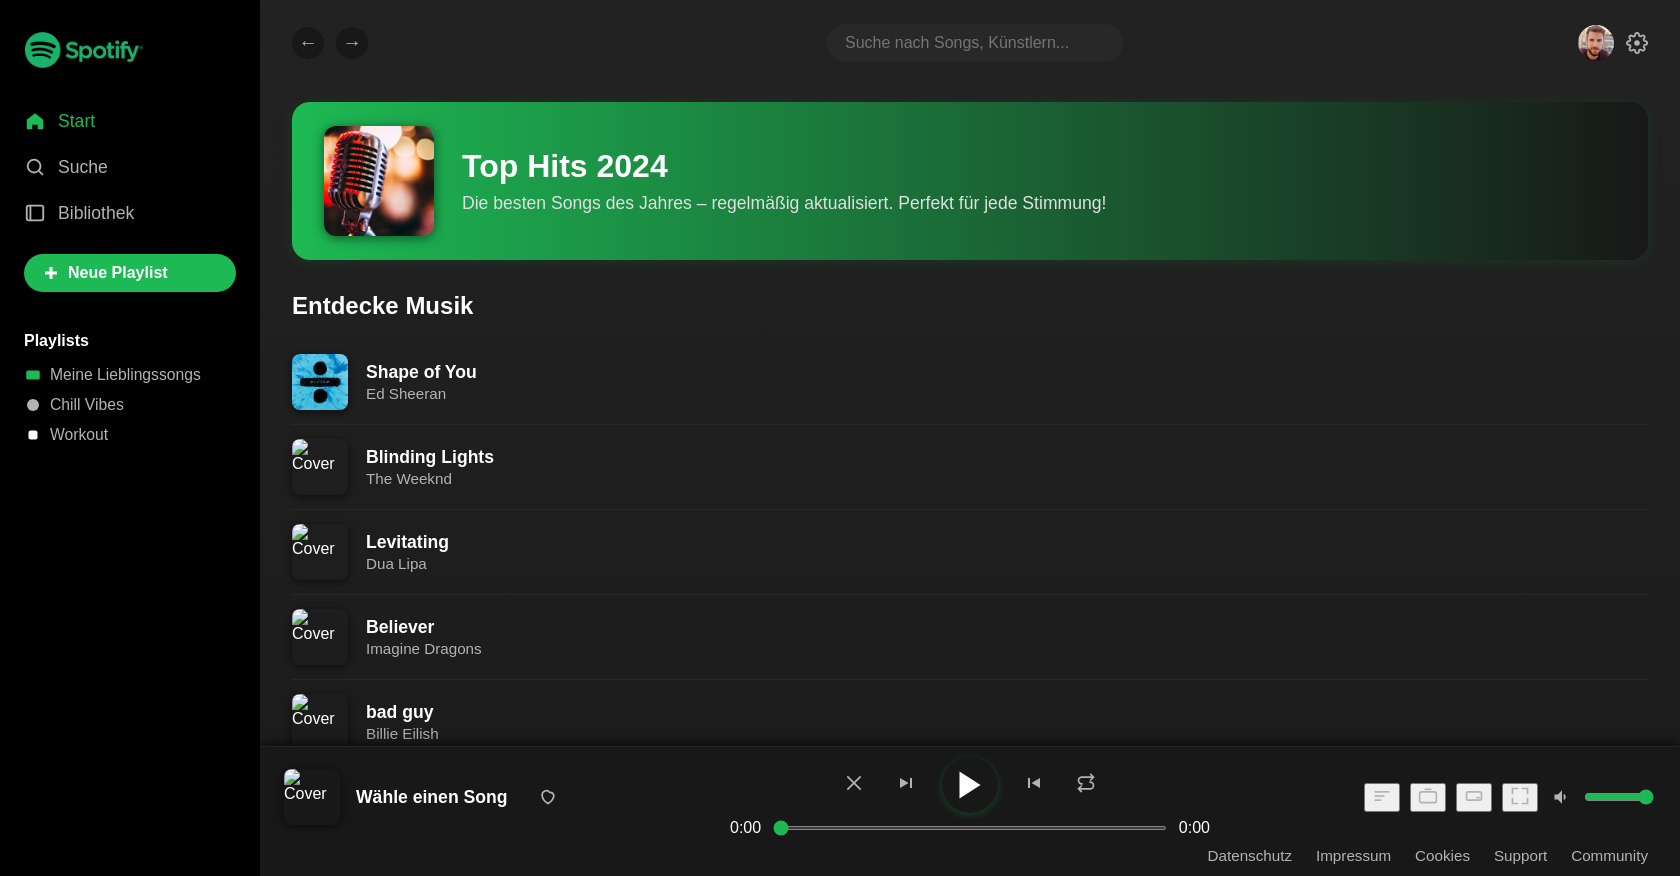Click the skip-to-next track icon
Viewport: 1680px width, 876px height.
(906, 783)
